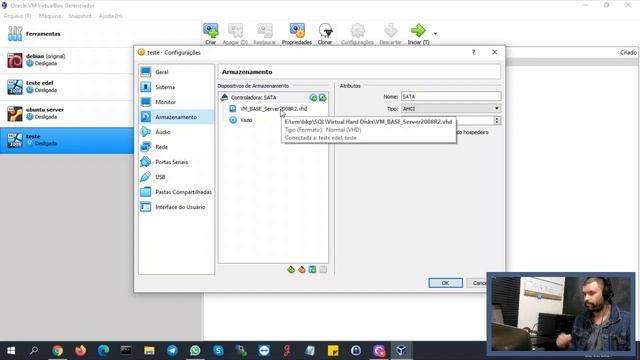640x360 pixels.
Task: Click the OK button in settings dialog
Action: [x=445, y=283]
